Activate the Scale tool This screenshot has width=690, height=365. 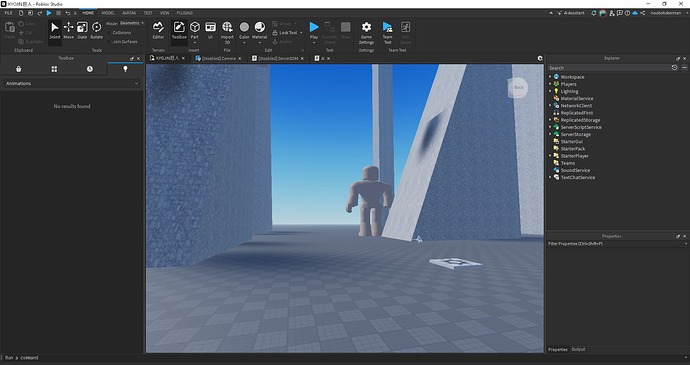82,30
